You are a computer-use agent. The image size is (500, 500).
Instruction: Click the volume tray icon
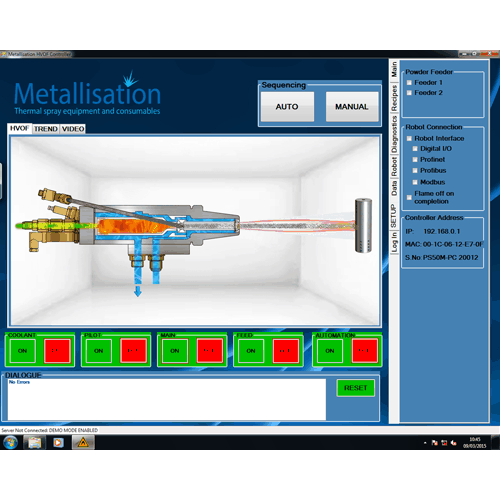[454, 443]
